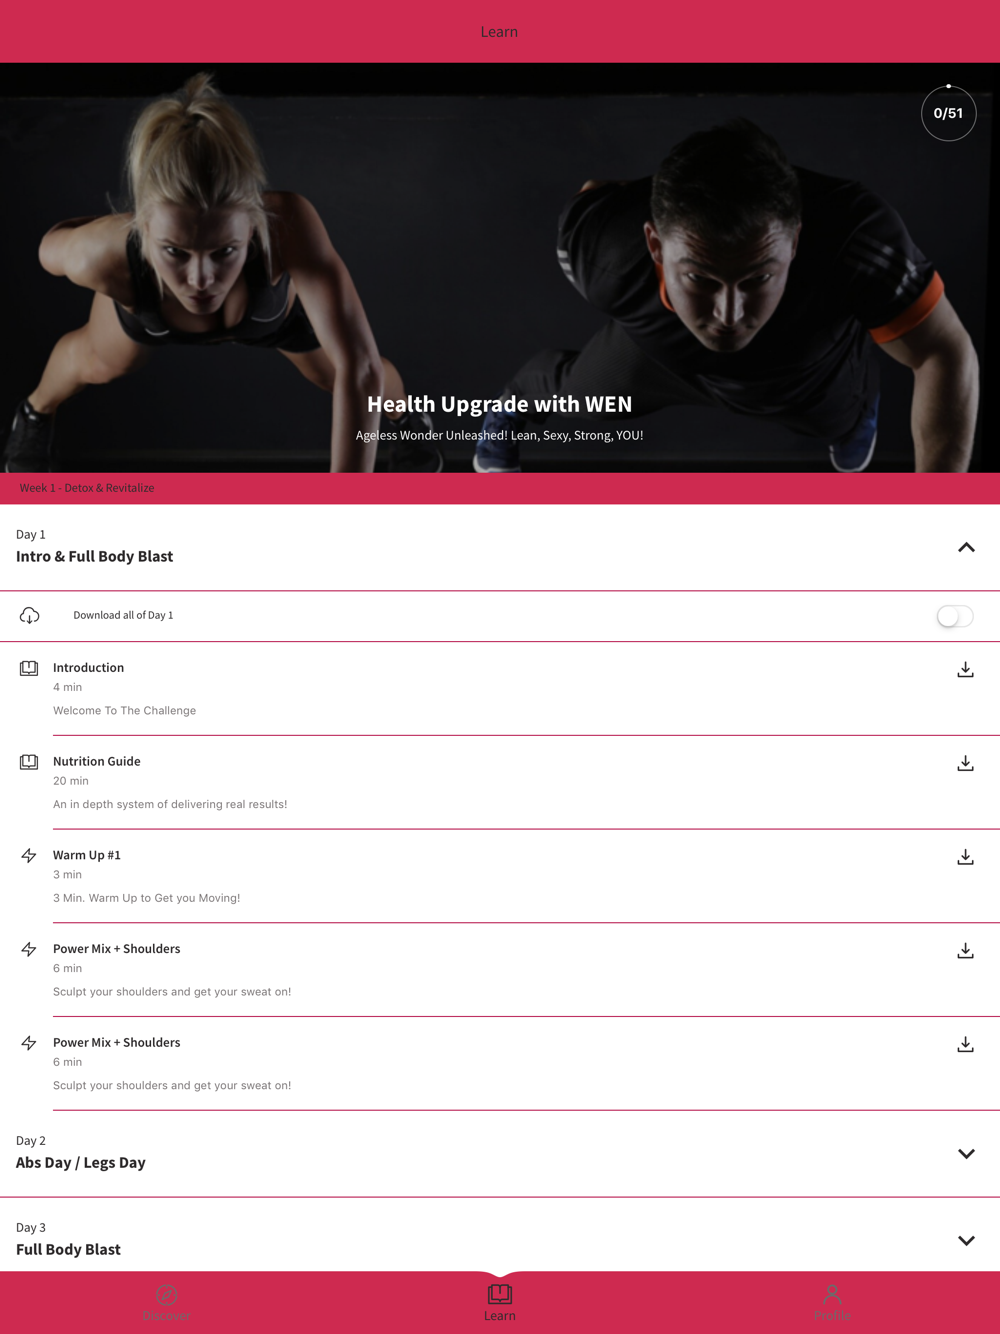The height and width of the screenshot is (1334, 1000).
Task: Download the Introduction lesson
Action: point(965,669)
